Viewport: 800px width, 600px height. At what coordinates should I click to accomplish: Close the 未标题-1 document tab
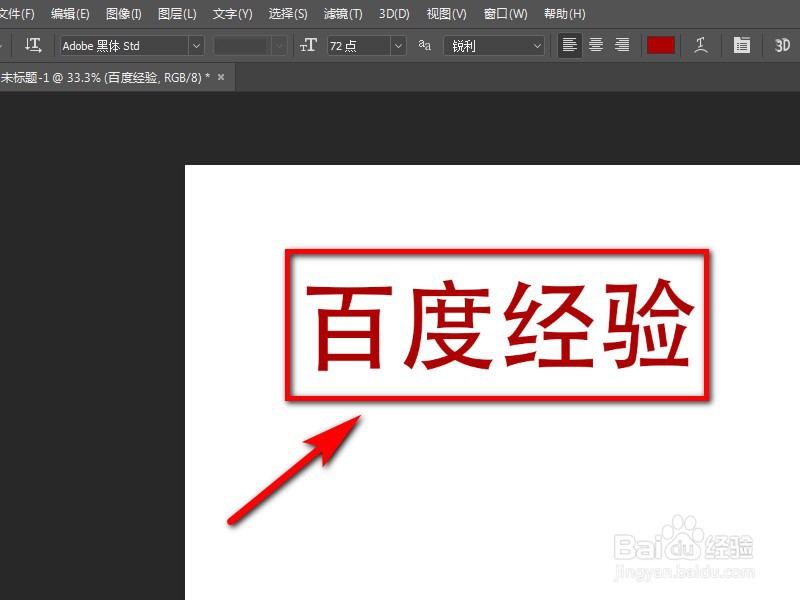click(x=221, y=77)
